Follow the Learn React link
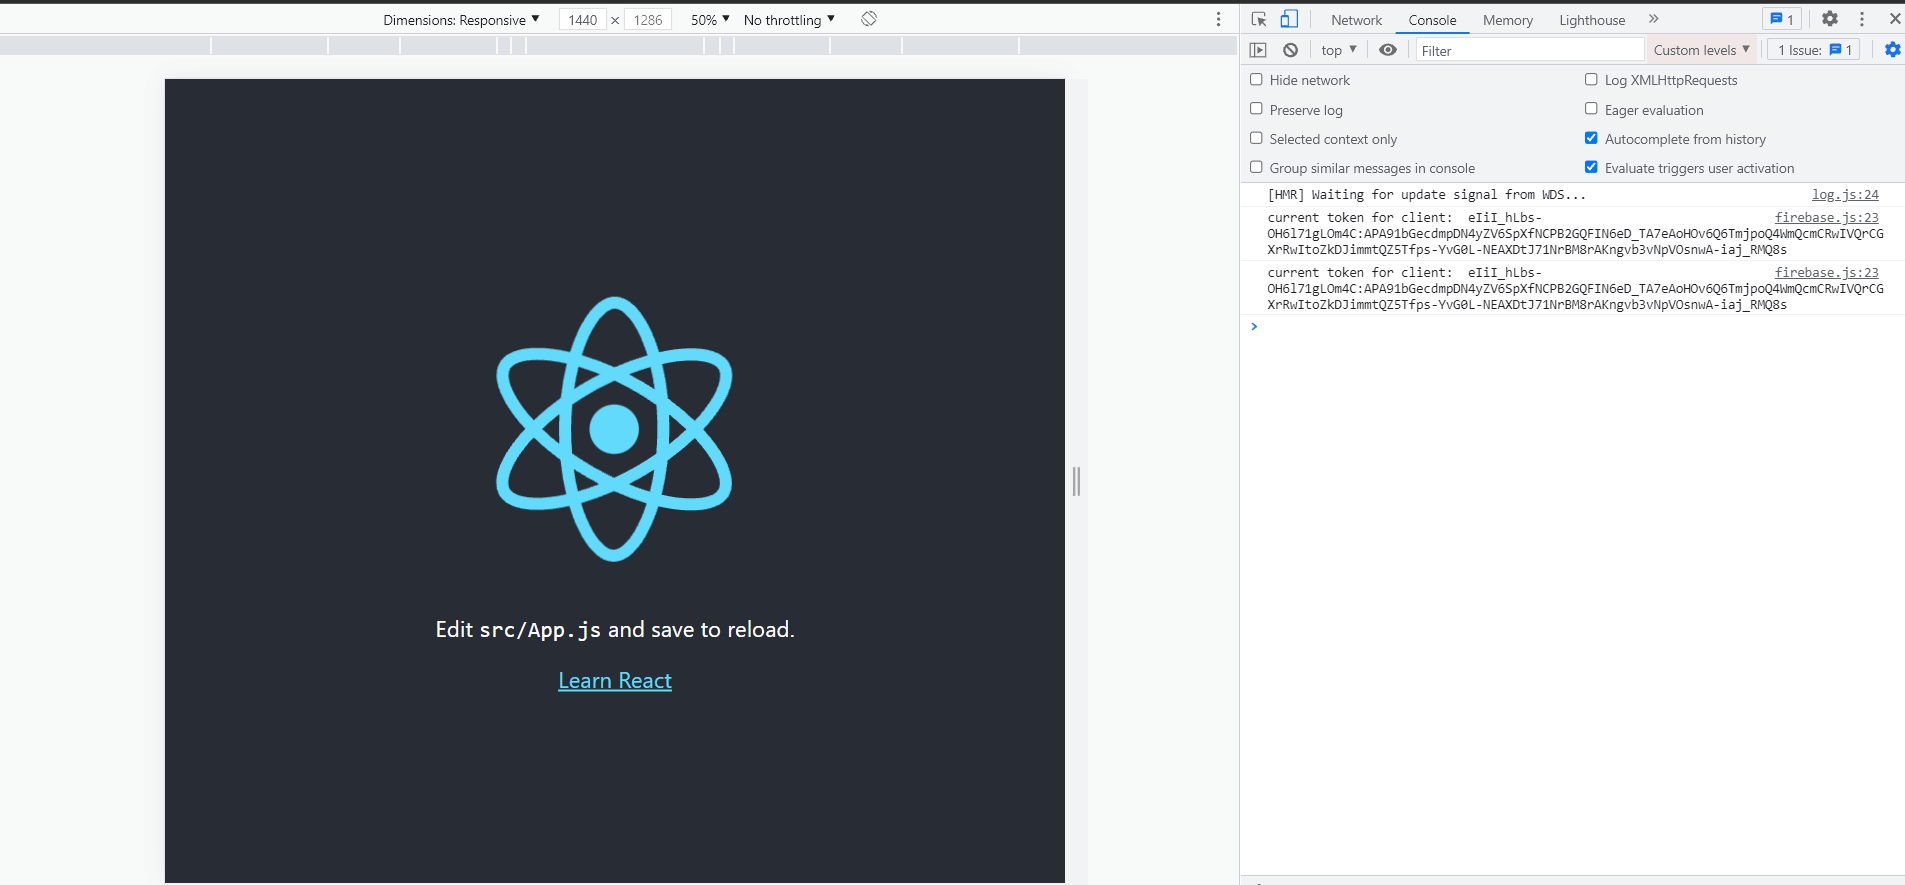The image size is (1905, 885). click(615, 681)
